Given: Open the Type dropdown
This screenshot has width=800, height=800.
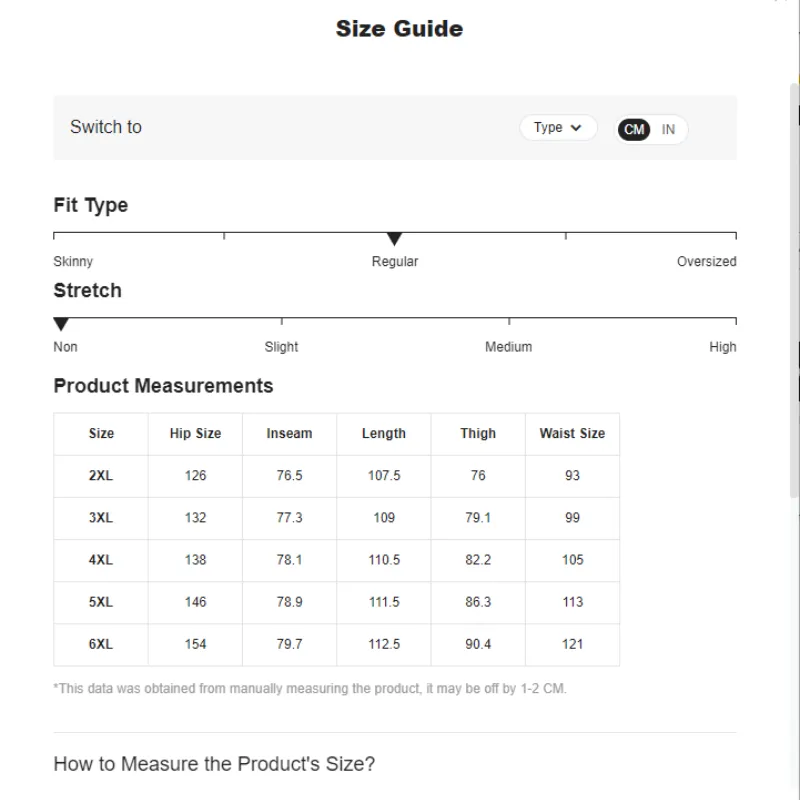Looking at the screenshot, I should tap(558, 128).
